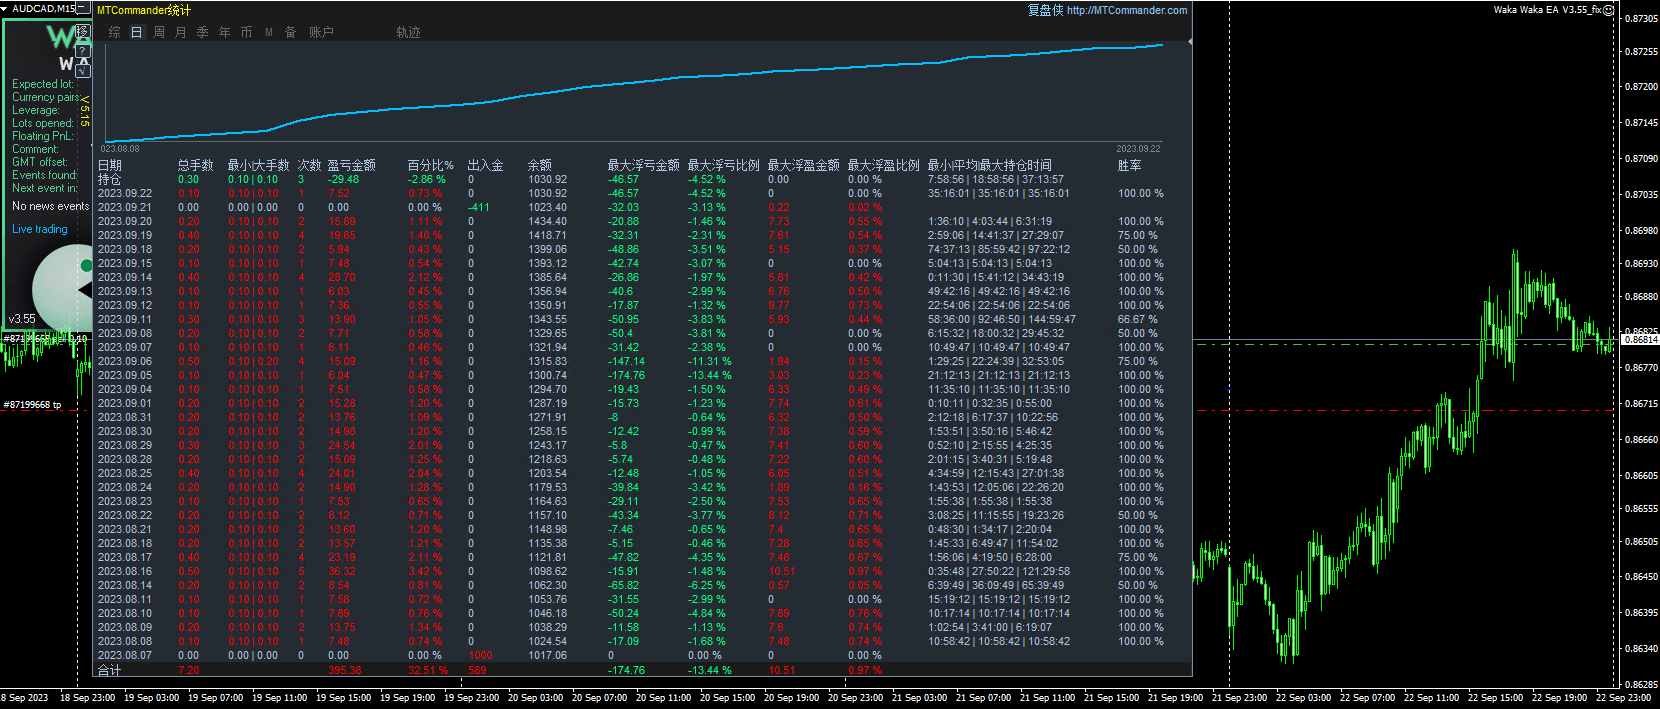Click the No news events text

point(51,206)
